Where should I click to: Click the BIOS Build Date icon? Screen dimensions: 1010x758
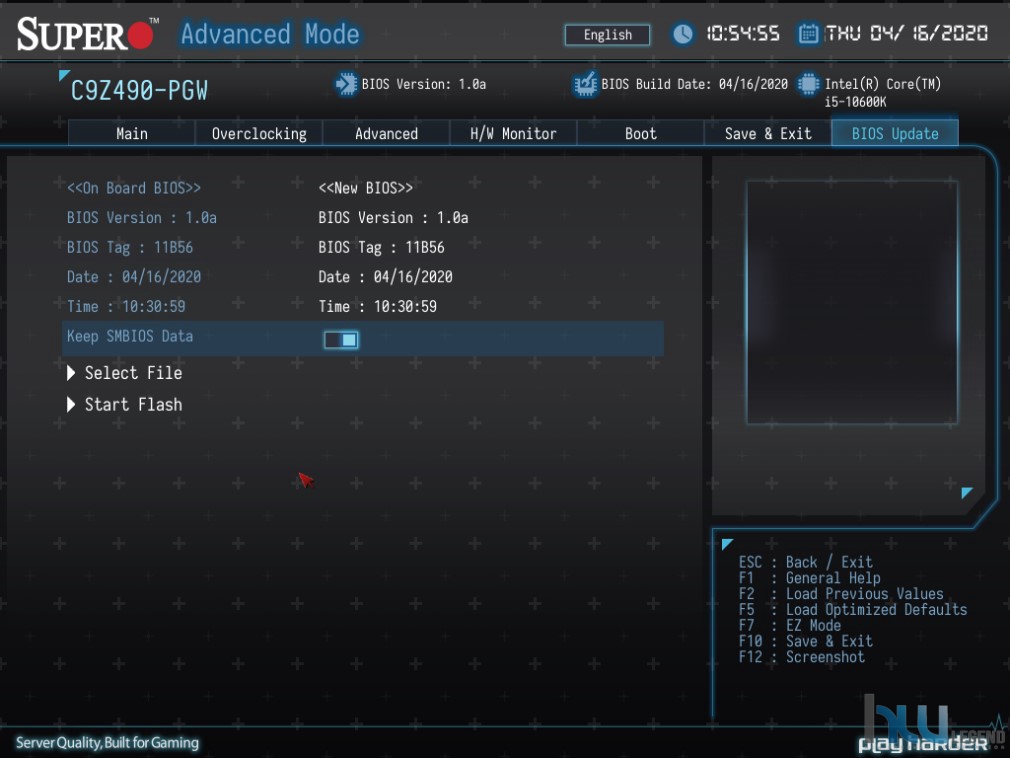pyautogui.click(x=585, y=84)
